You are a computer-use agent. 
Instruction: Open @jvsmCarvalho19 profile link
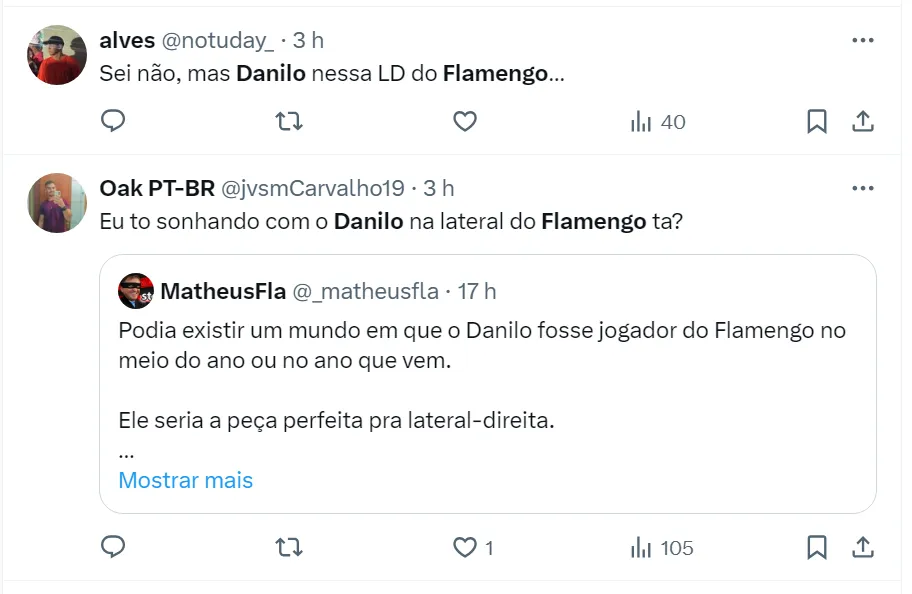pyautogui.click(x=312, y=188)
